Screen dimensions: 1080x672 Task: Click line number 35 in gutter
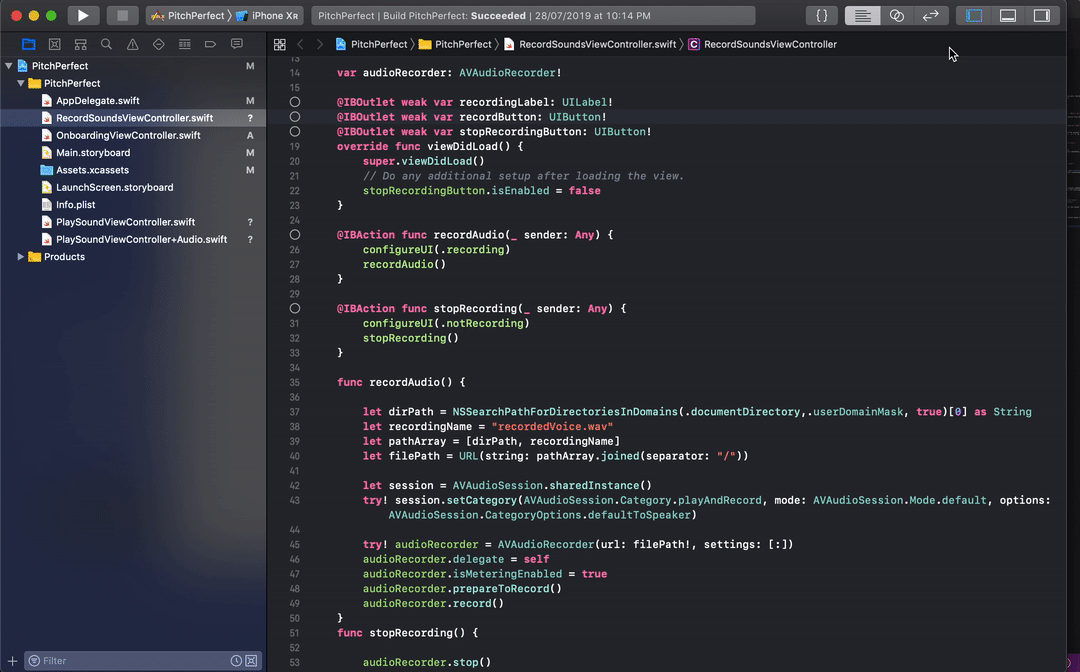[294, 382]
